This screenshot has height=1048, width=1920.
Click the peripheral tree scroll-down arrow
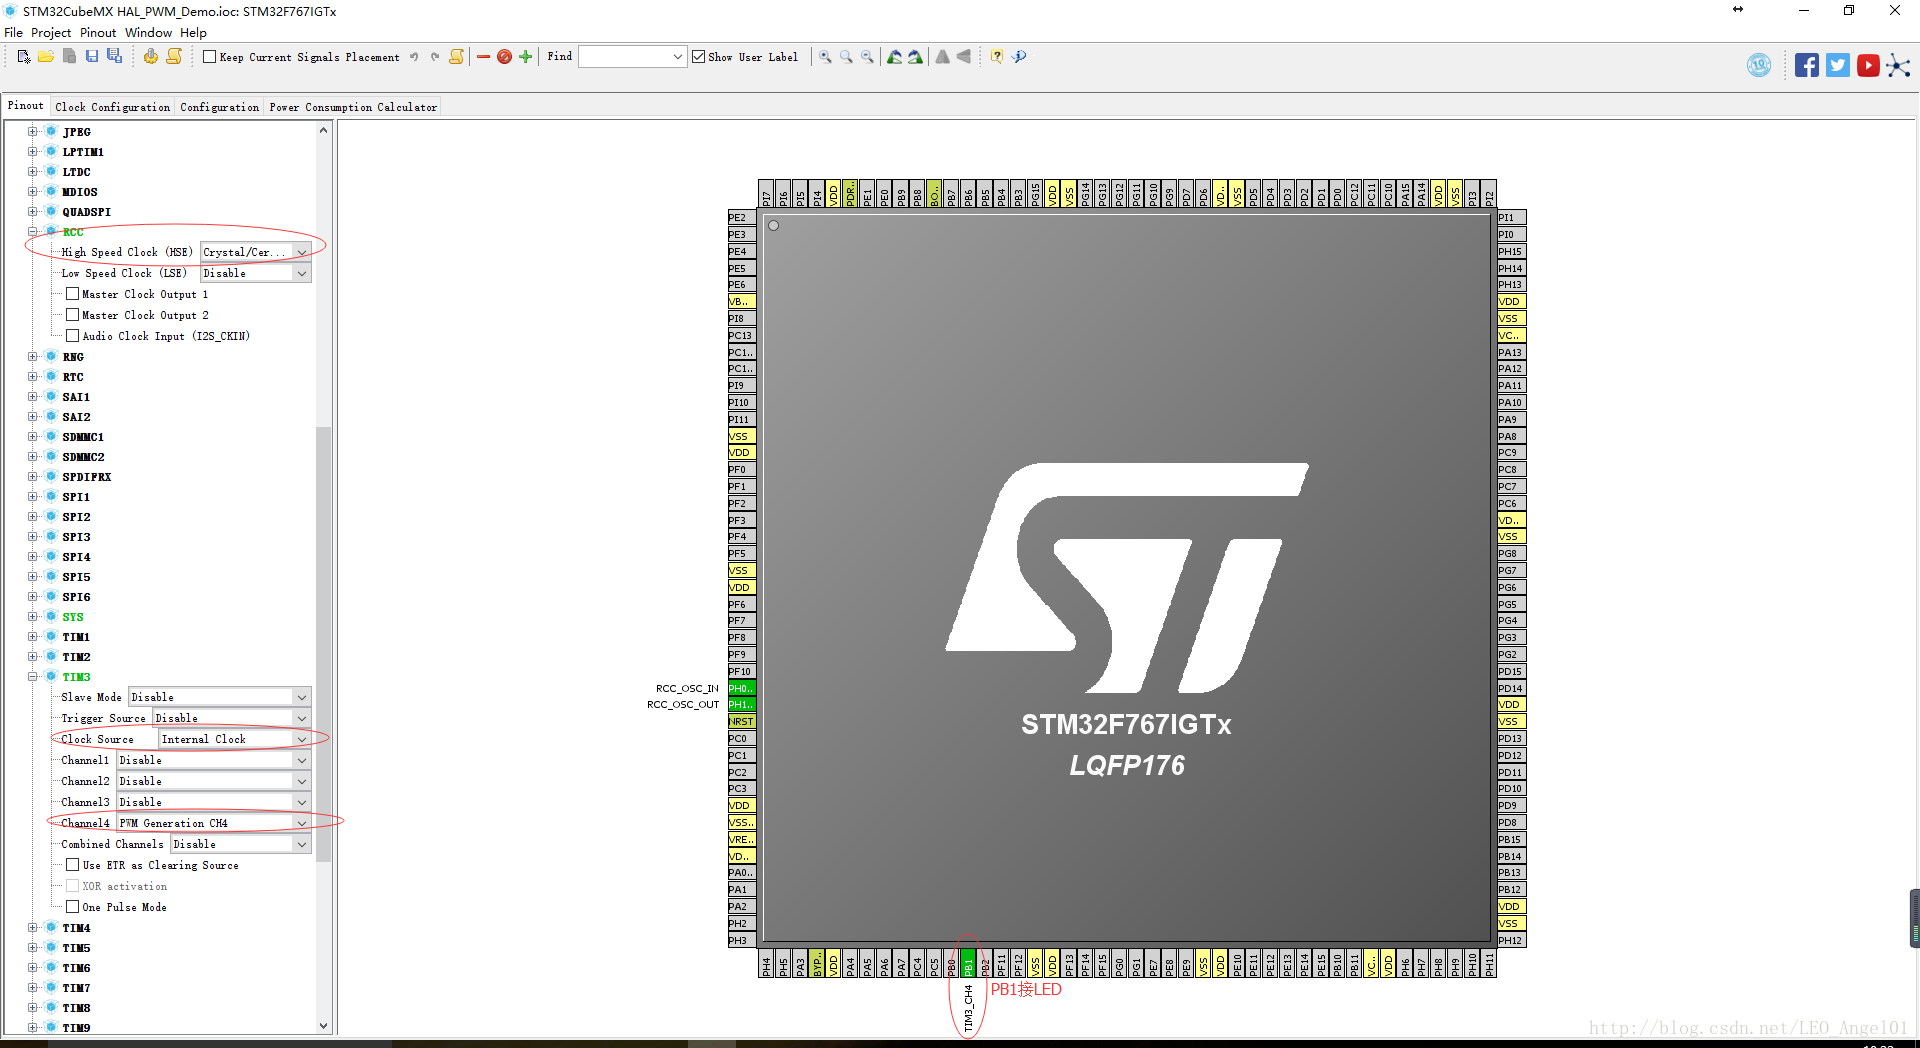tap(323, 1026)
